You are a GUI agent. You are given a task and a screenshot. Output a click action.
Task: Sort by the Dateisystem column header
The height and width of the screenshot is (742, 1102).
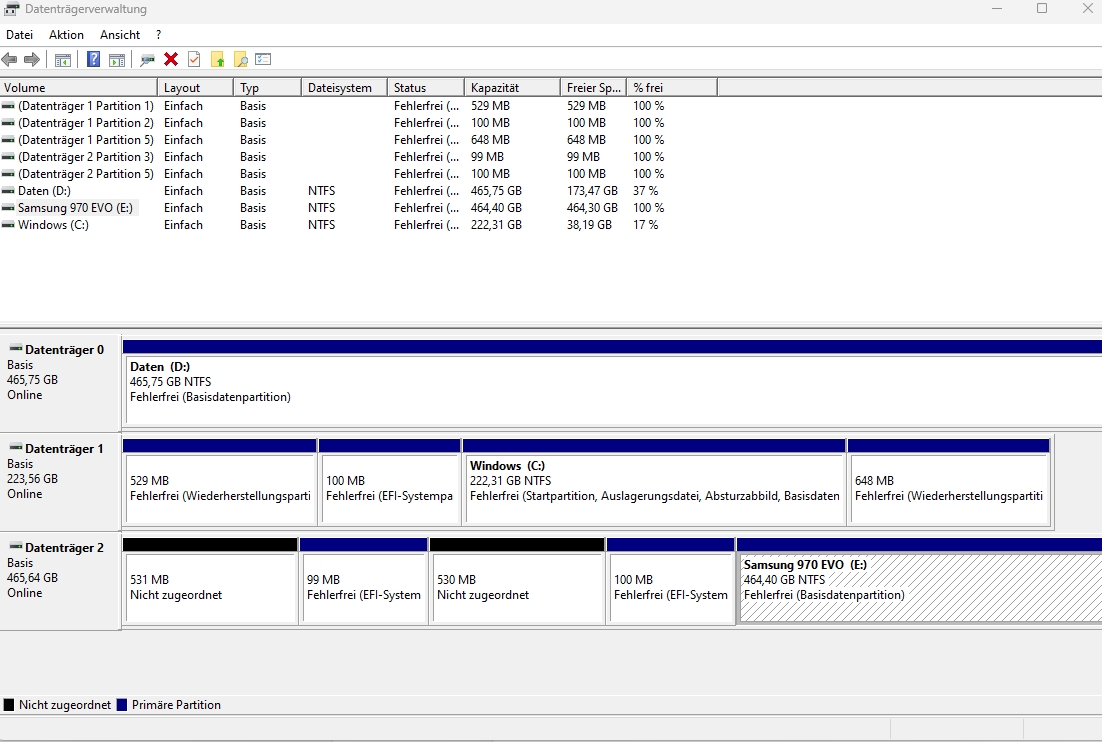[344, 88]
